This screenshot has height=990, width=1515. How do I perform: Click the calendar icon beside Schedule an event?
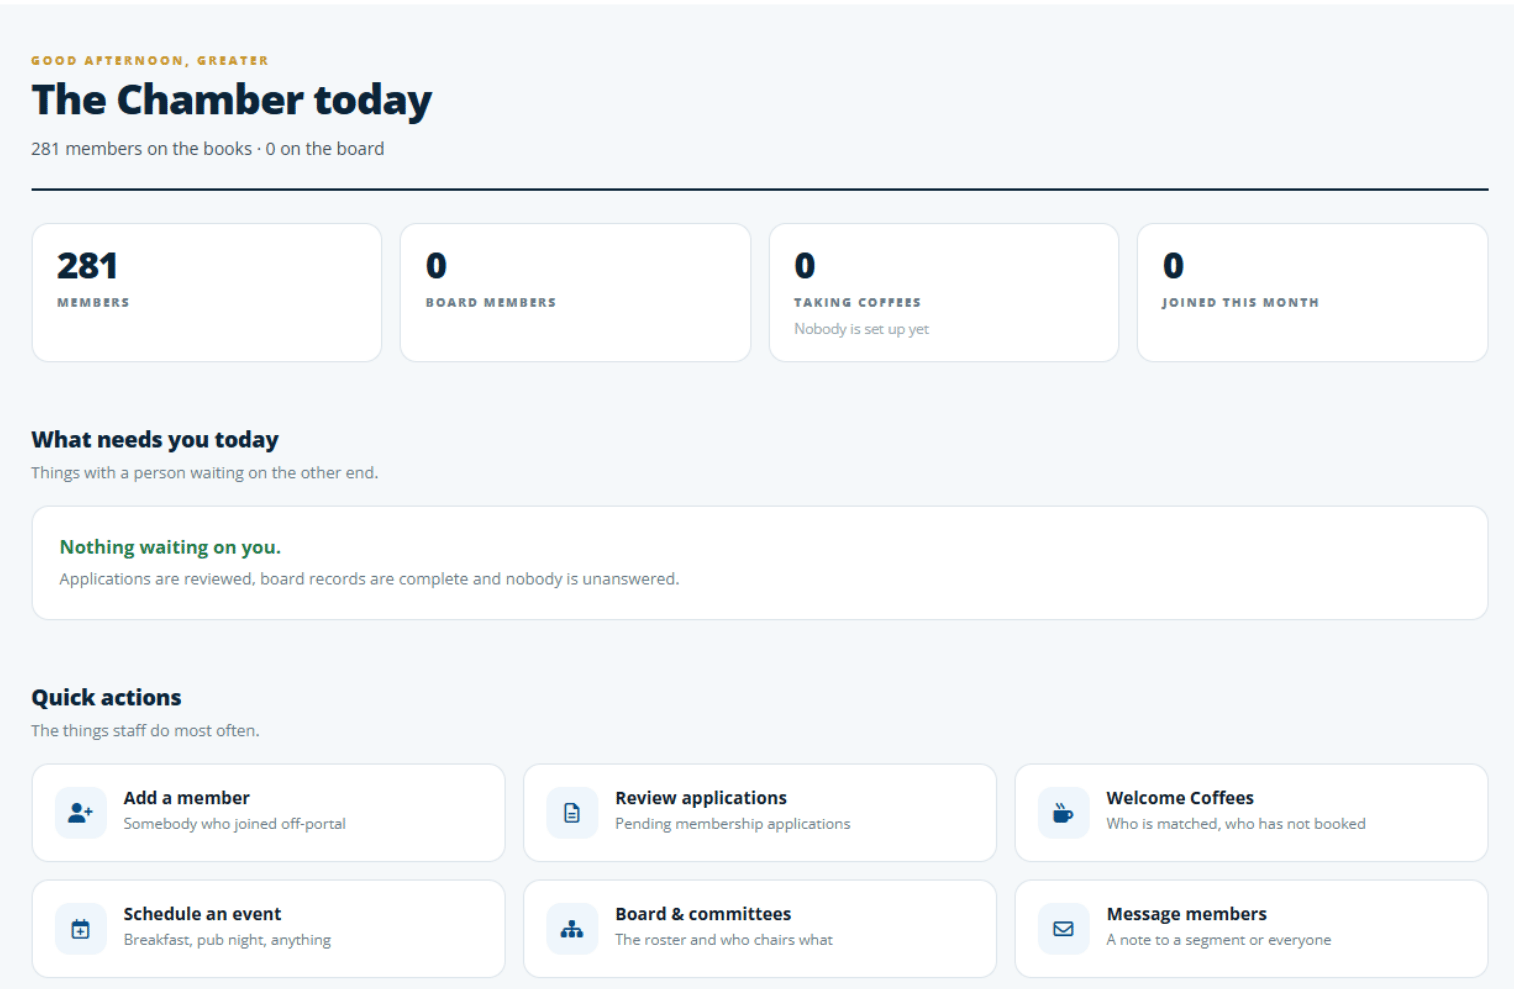tap(80, 929)
